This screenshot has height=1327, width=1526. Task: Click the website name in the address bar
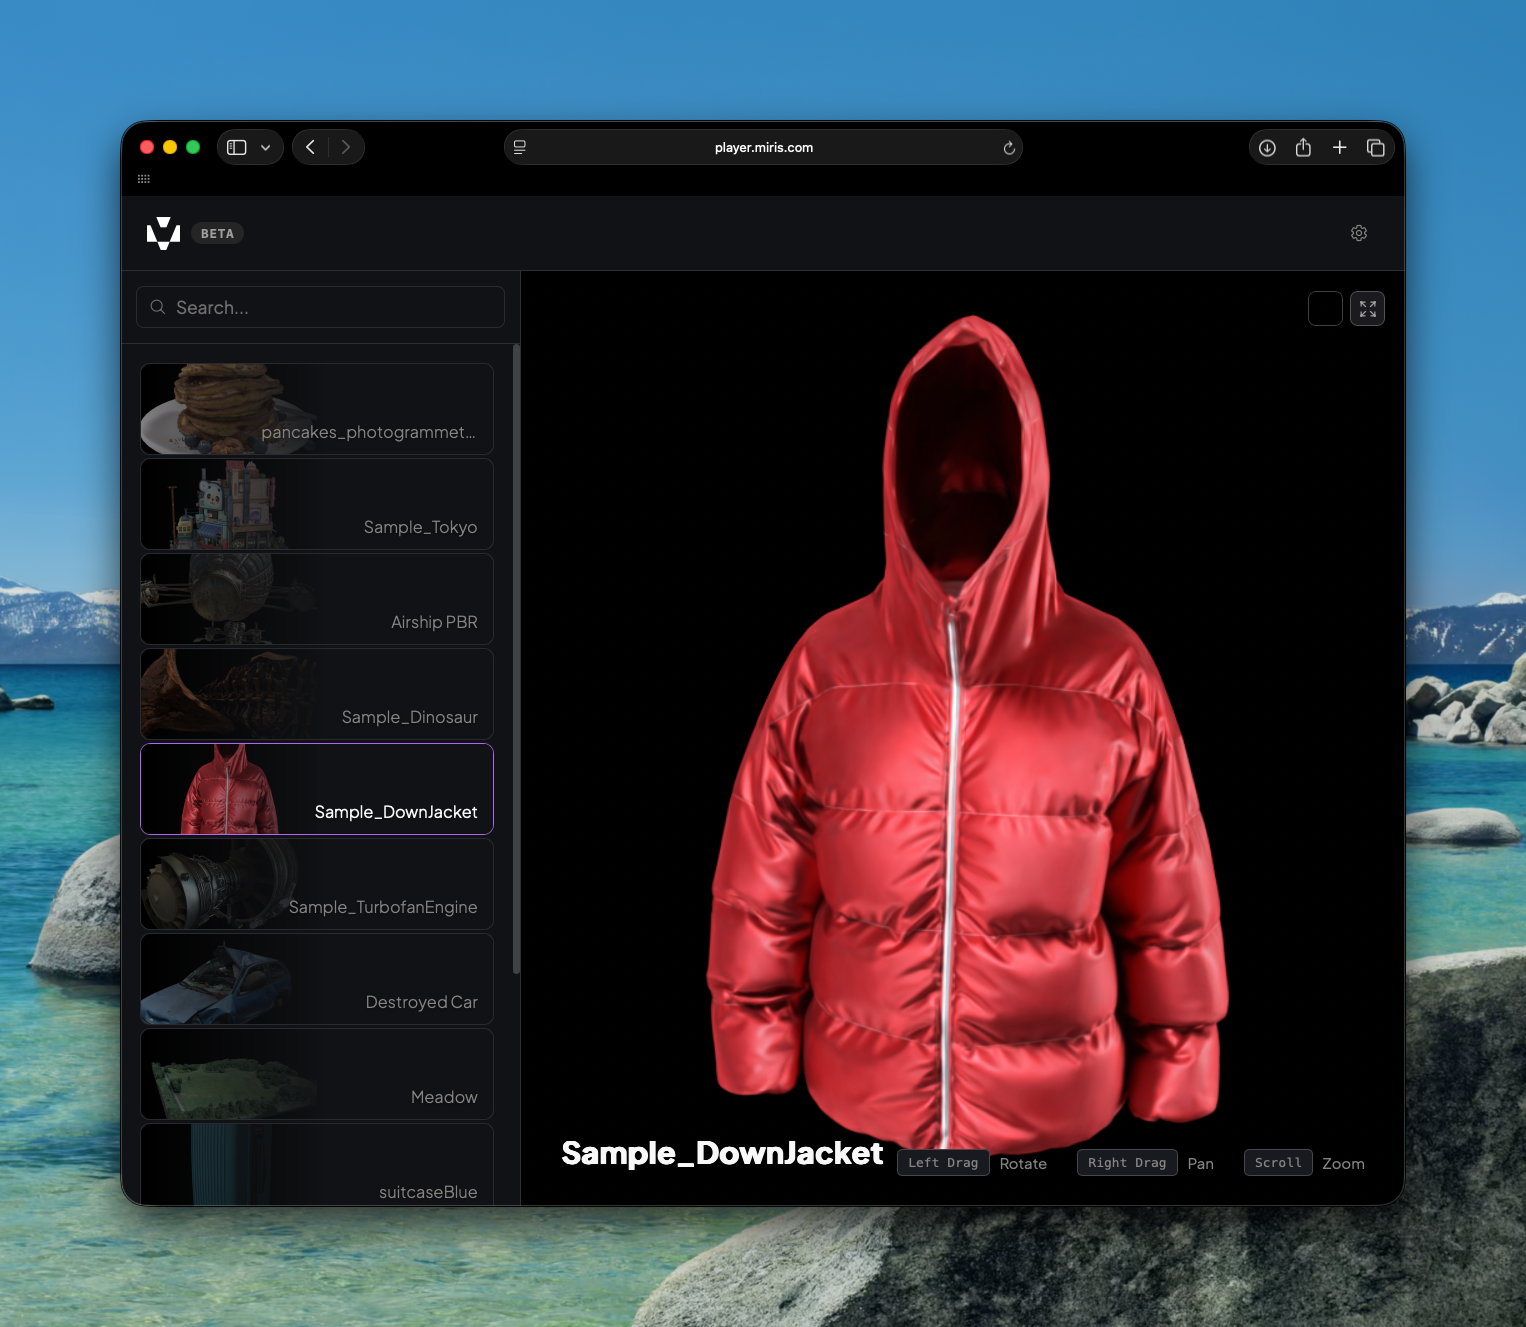point(763,147)
